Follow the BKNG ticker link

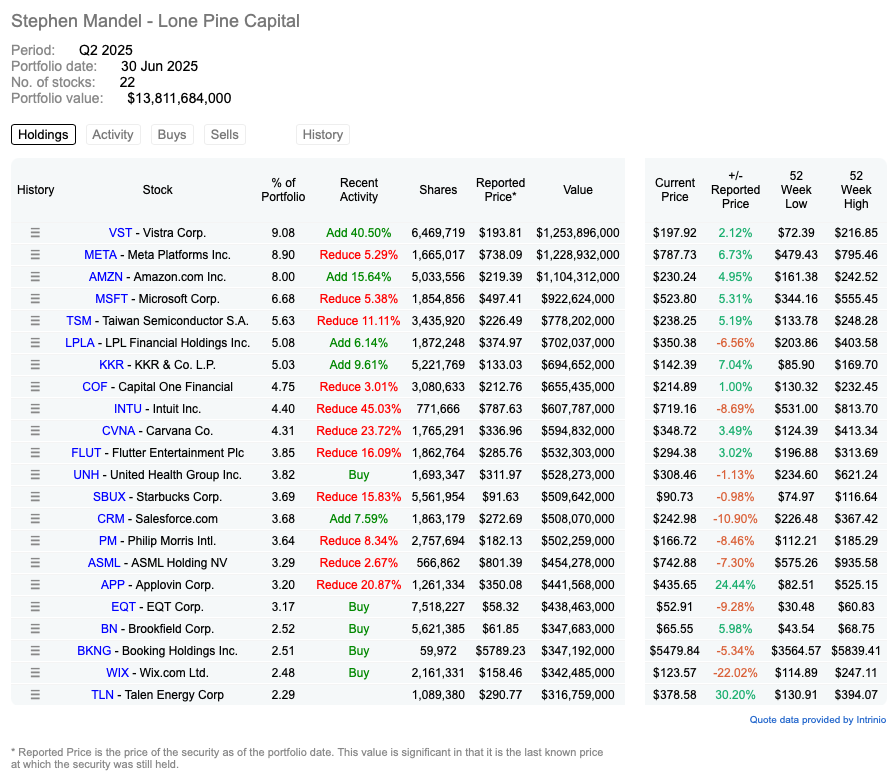point(94,650)
